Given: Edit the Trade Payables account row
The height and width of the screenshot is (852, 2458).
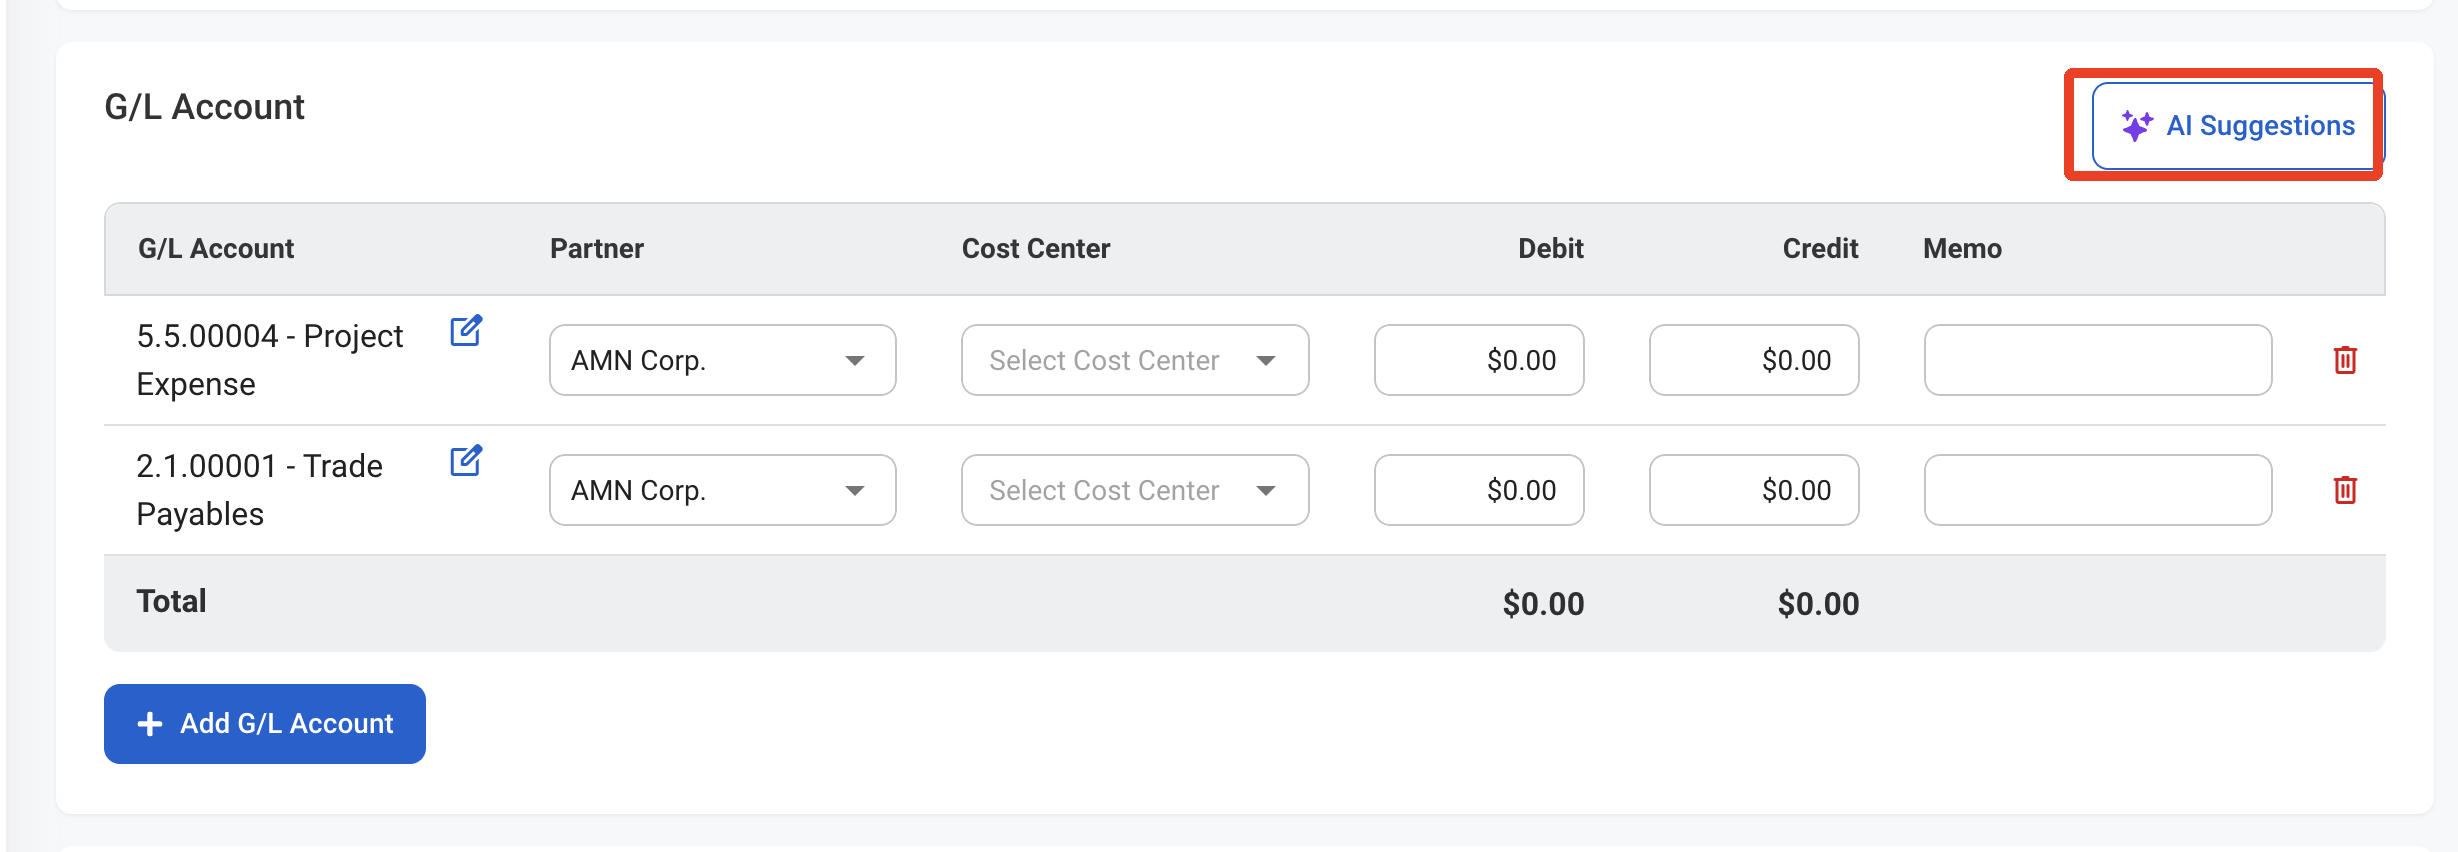Looking at the screenshot, I should [x=466, y=461].
